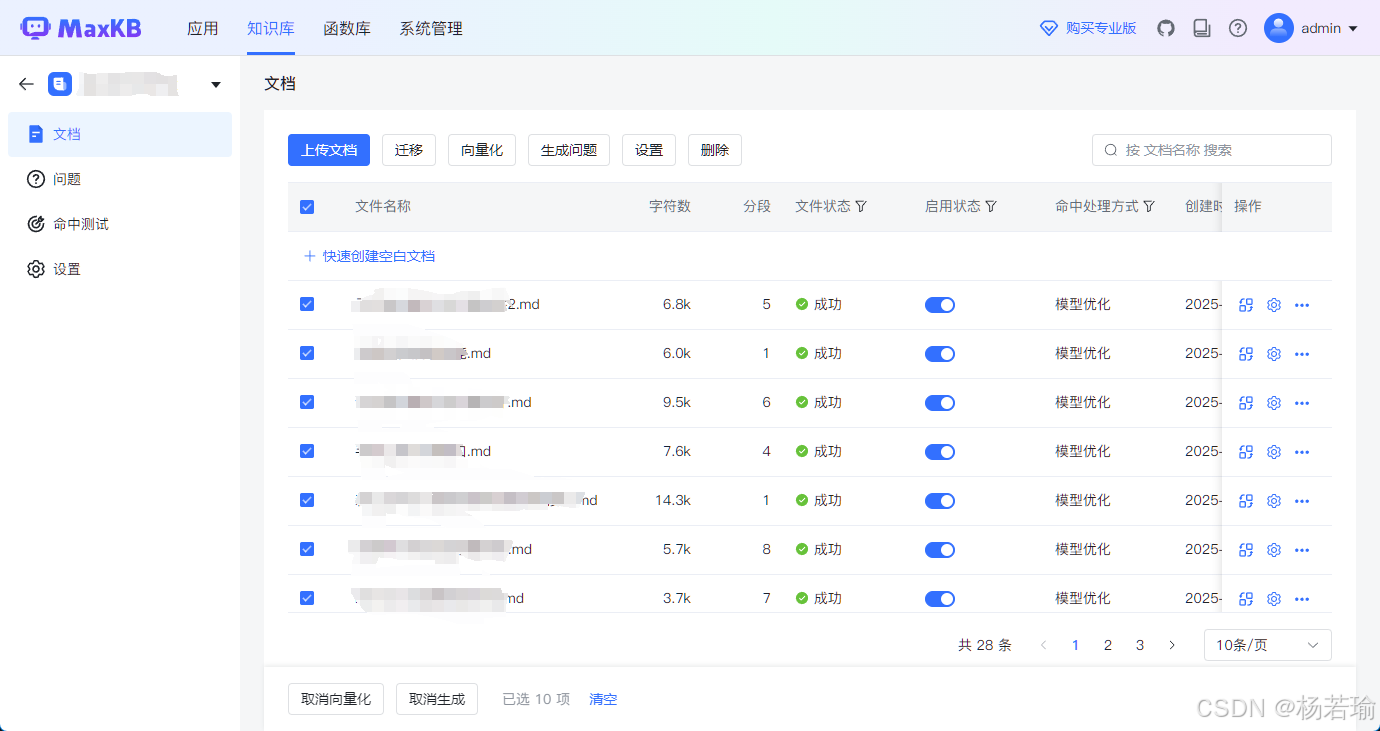Click the file status filter funnel icon

(861, 206)
